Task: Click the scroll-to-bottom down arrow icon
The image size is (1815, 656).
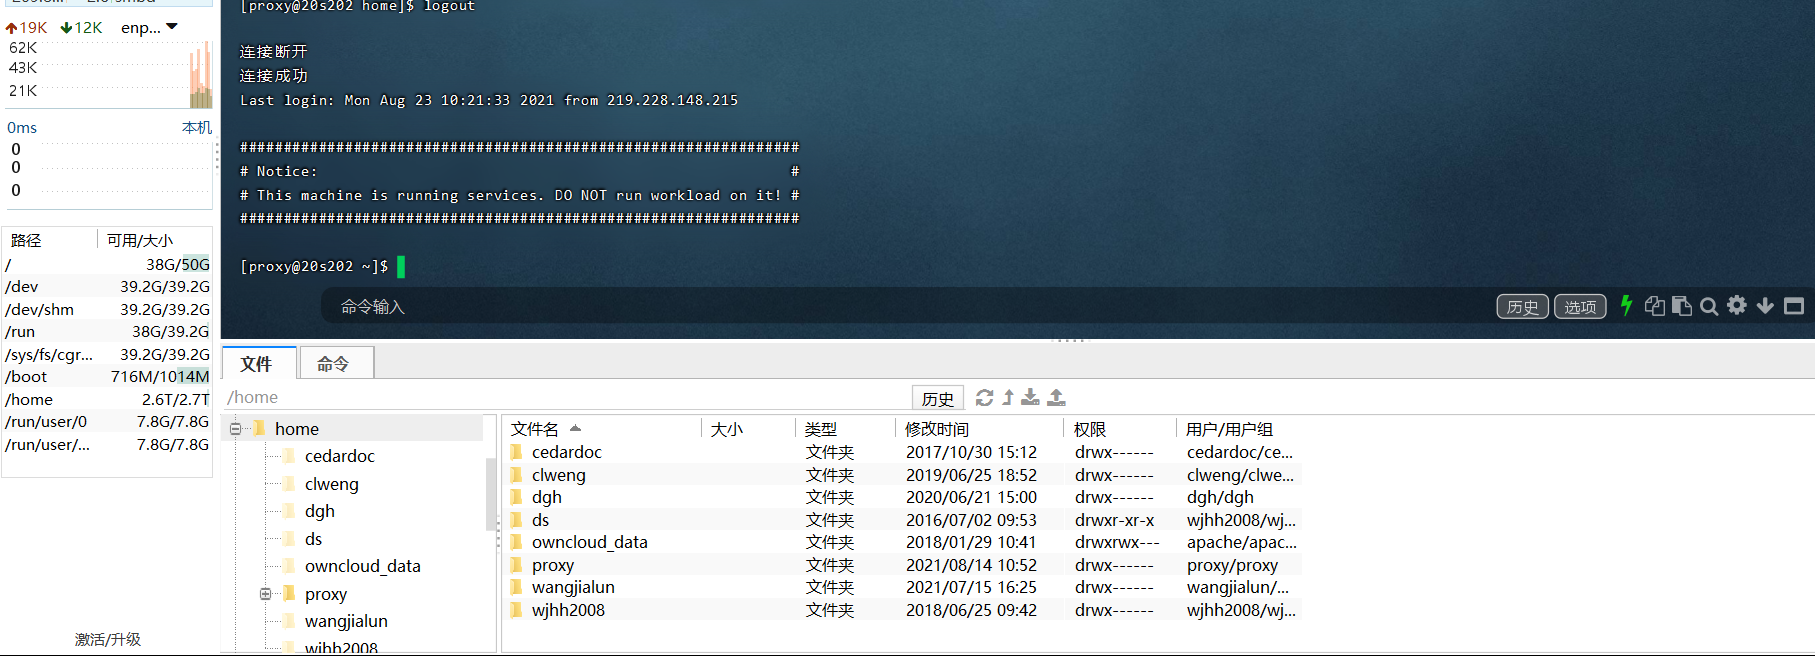Action: pos(1765,306)
